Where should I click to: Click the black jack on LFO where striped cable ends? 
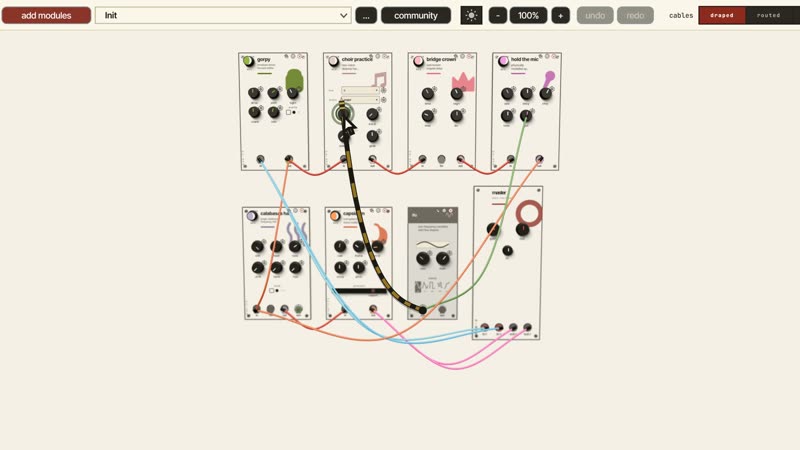coord(423,309)
